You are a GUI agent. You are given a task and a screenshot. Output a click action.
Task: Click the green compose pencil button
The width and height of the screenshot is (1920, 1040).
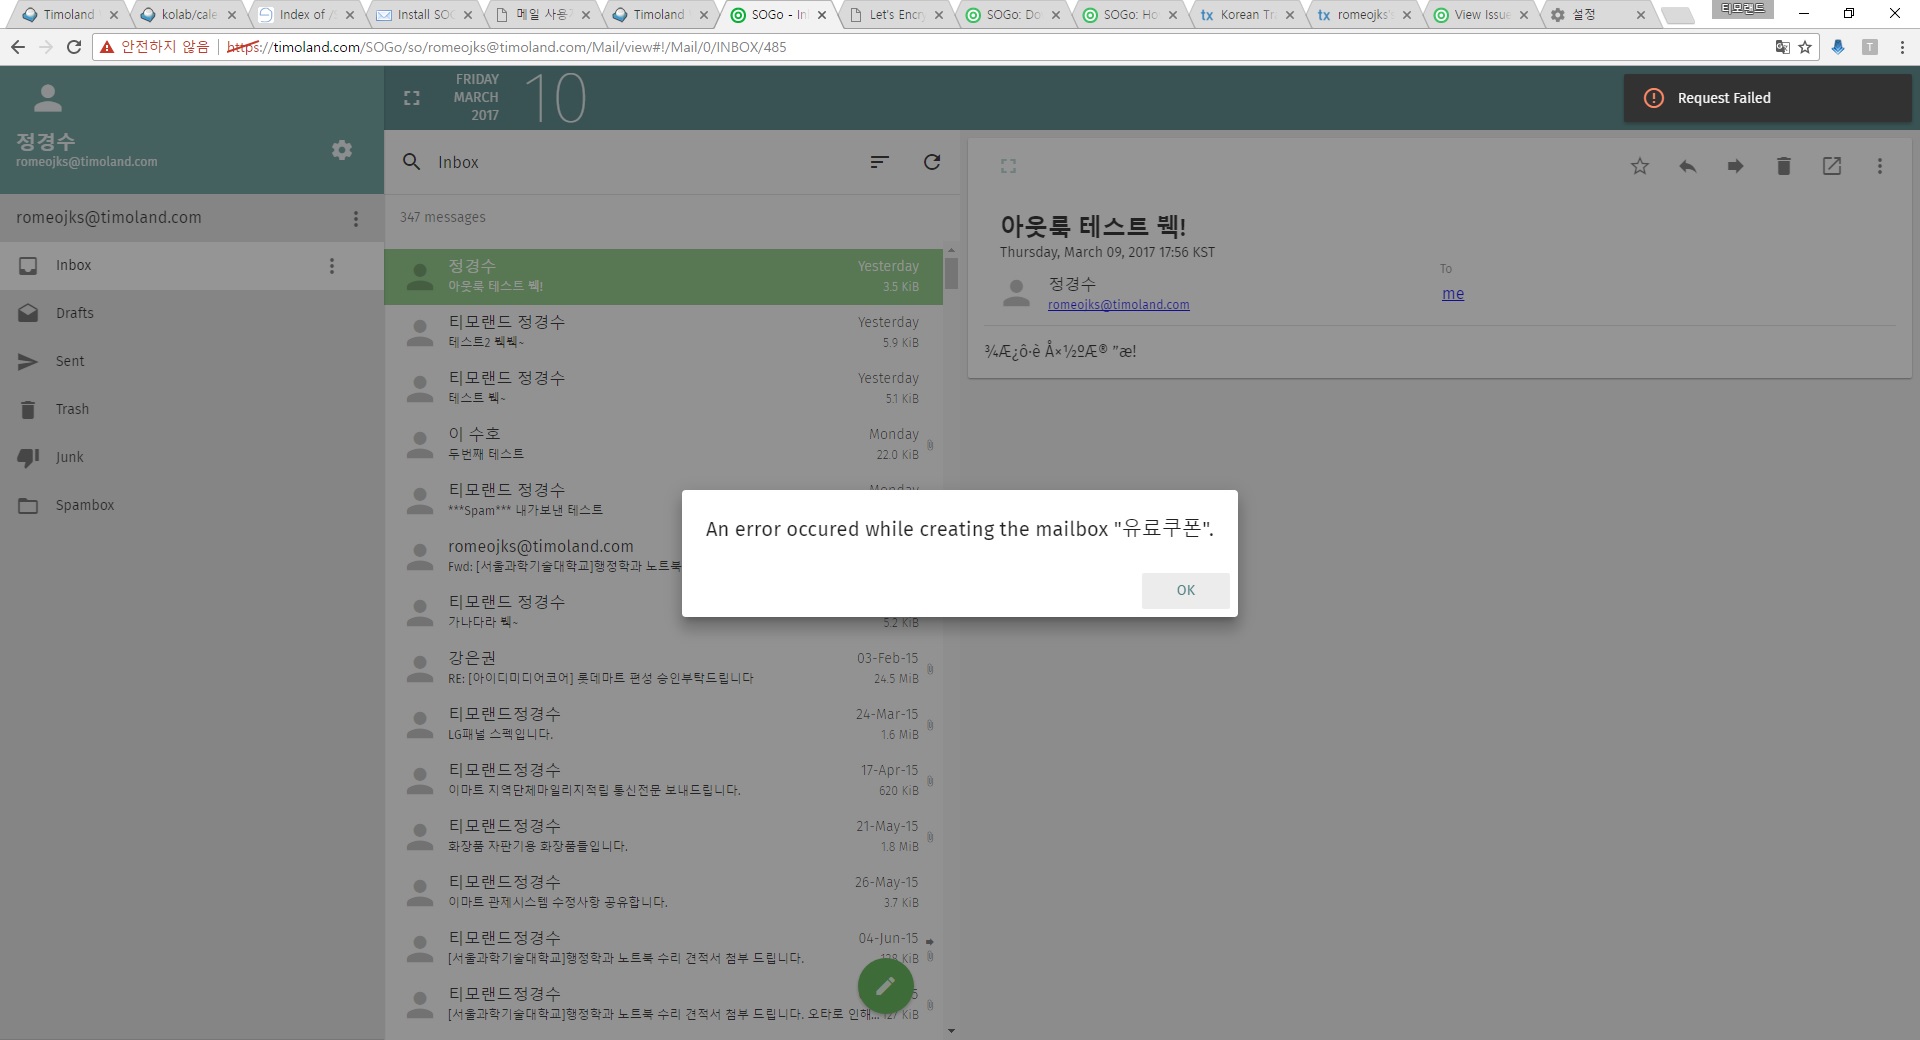coord(885,986)
